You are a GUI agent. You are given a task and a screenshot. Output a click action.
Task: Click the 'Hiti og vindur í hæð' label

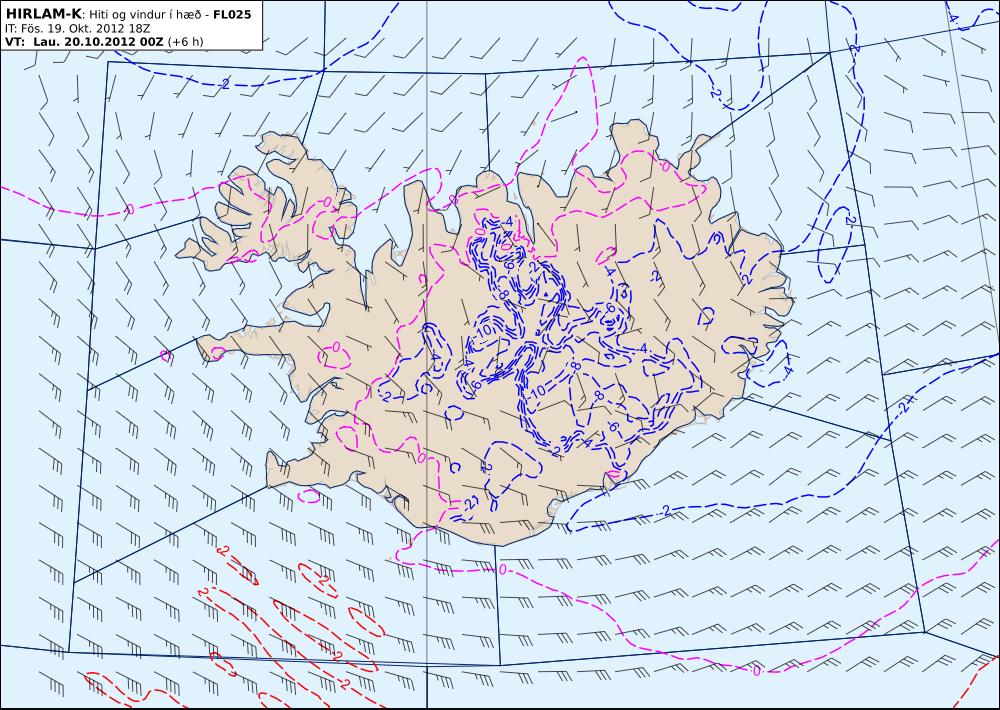pos(145,14)
